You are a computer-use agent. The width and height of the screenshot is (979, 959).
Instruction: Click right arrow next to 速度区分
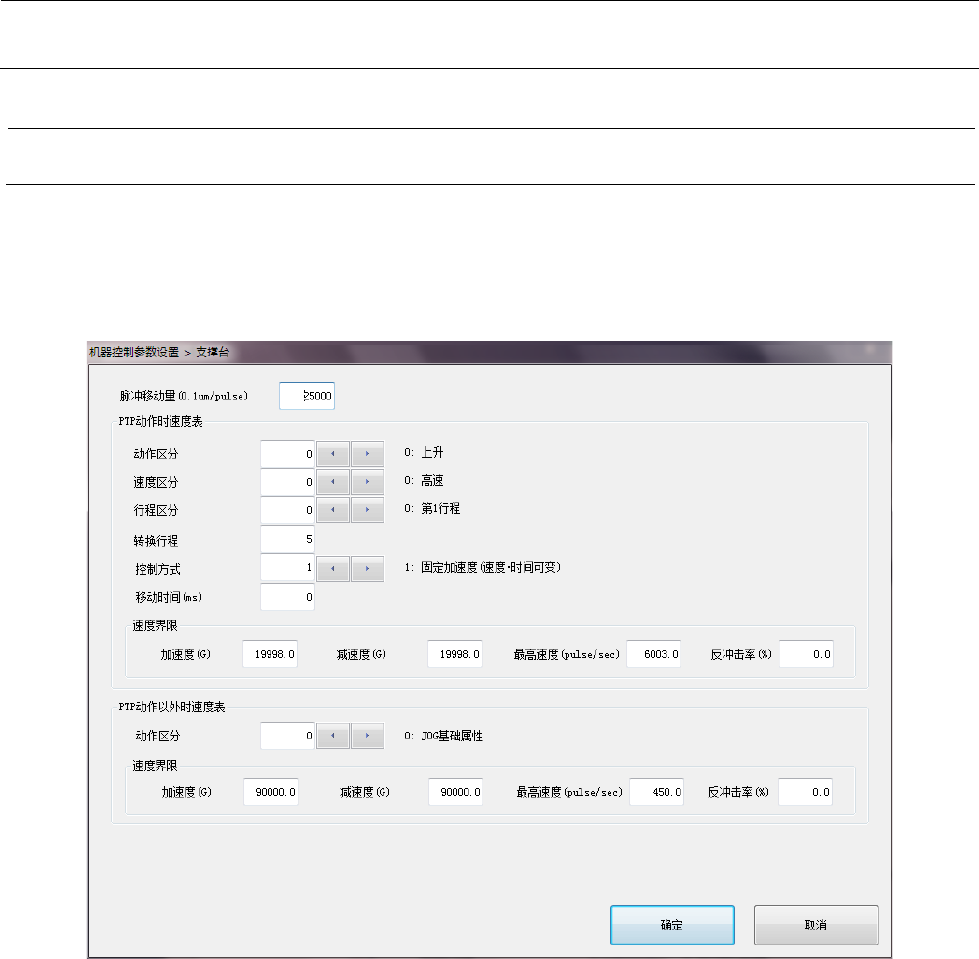click(367, 482)
